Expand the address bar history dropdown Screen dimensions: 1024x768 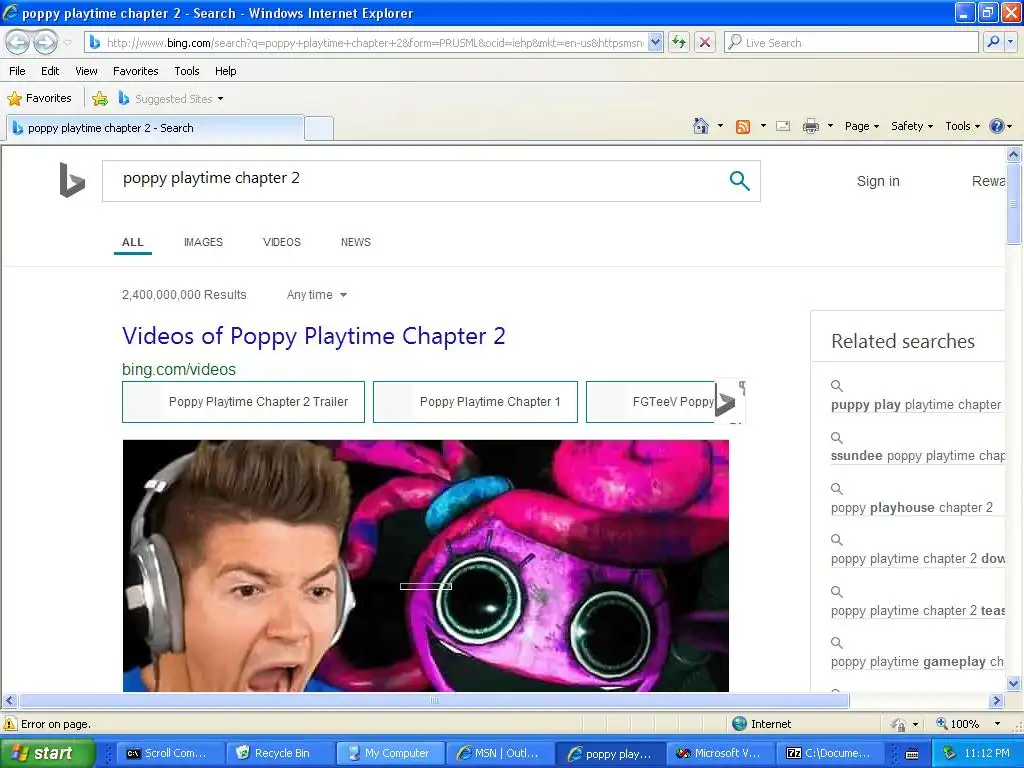pyautogui.click(x=656, y=42)
